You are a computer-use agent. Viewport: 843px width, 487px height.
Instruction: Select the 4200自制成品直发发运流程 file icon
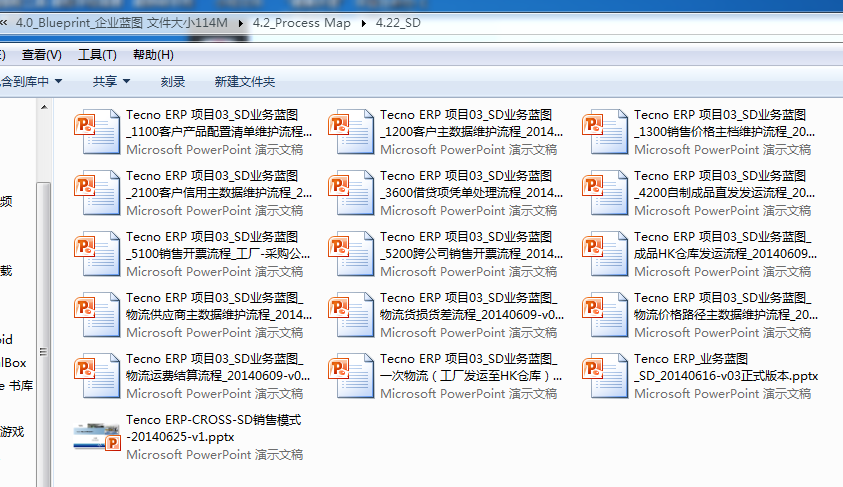(605, 192)
